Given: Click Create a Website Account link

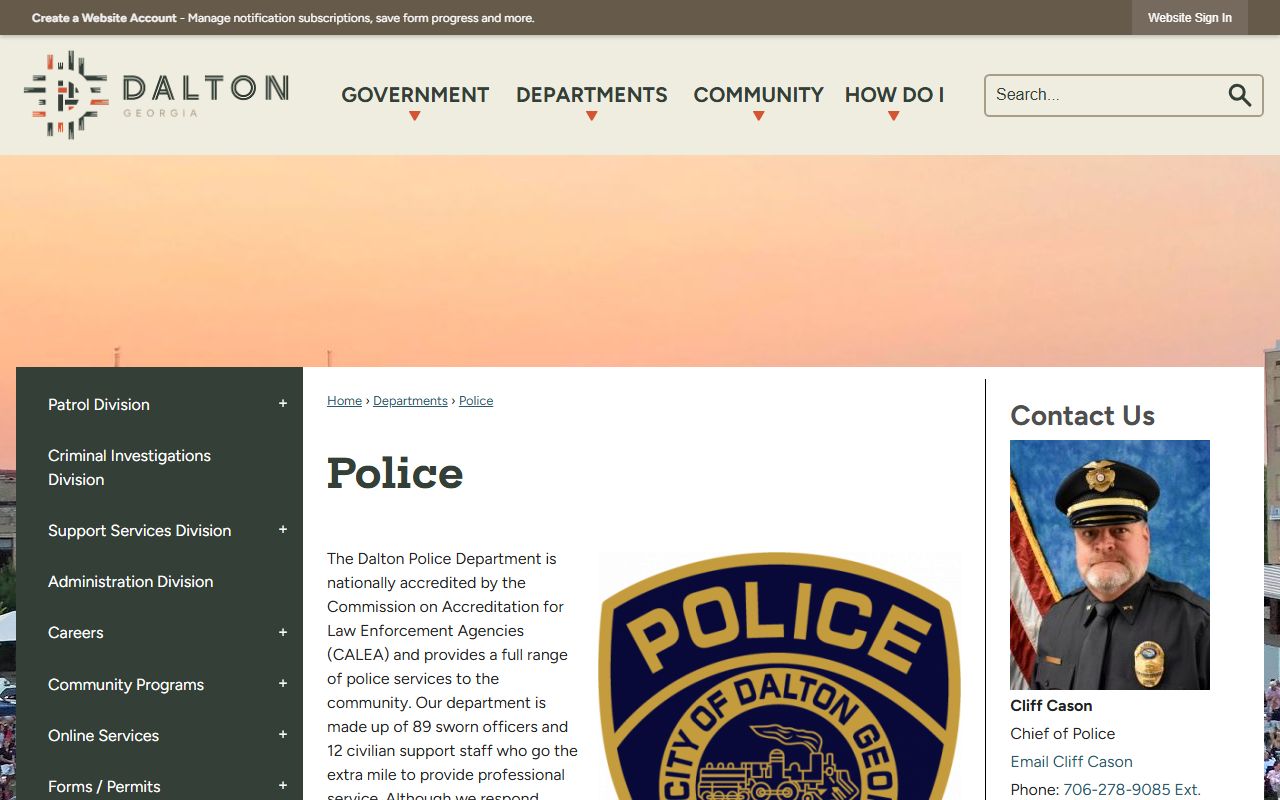Looking at the screenshot, I should coord(104,18).
